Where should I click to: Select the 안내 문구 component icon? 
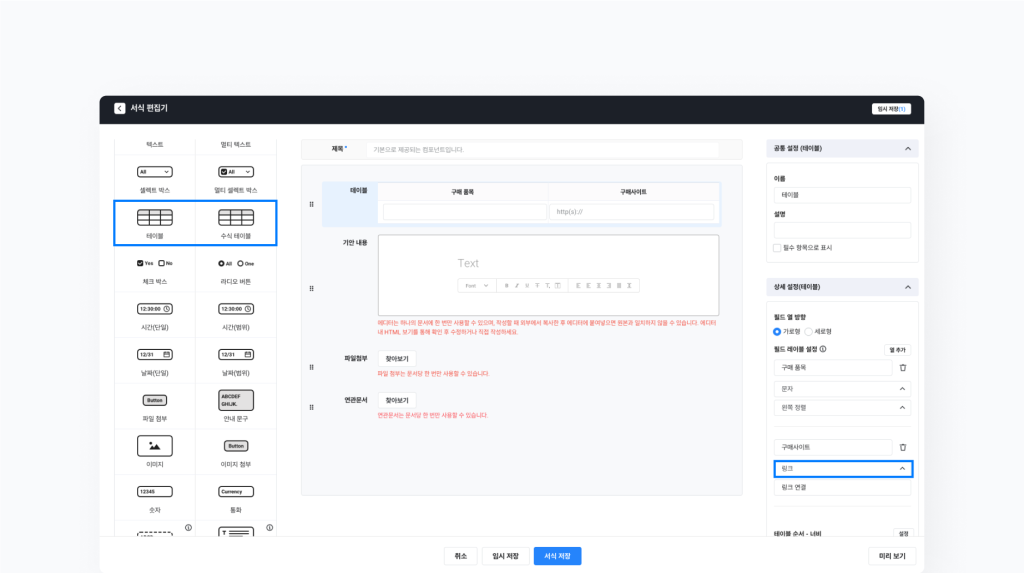point(236,400)
